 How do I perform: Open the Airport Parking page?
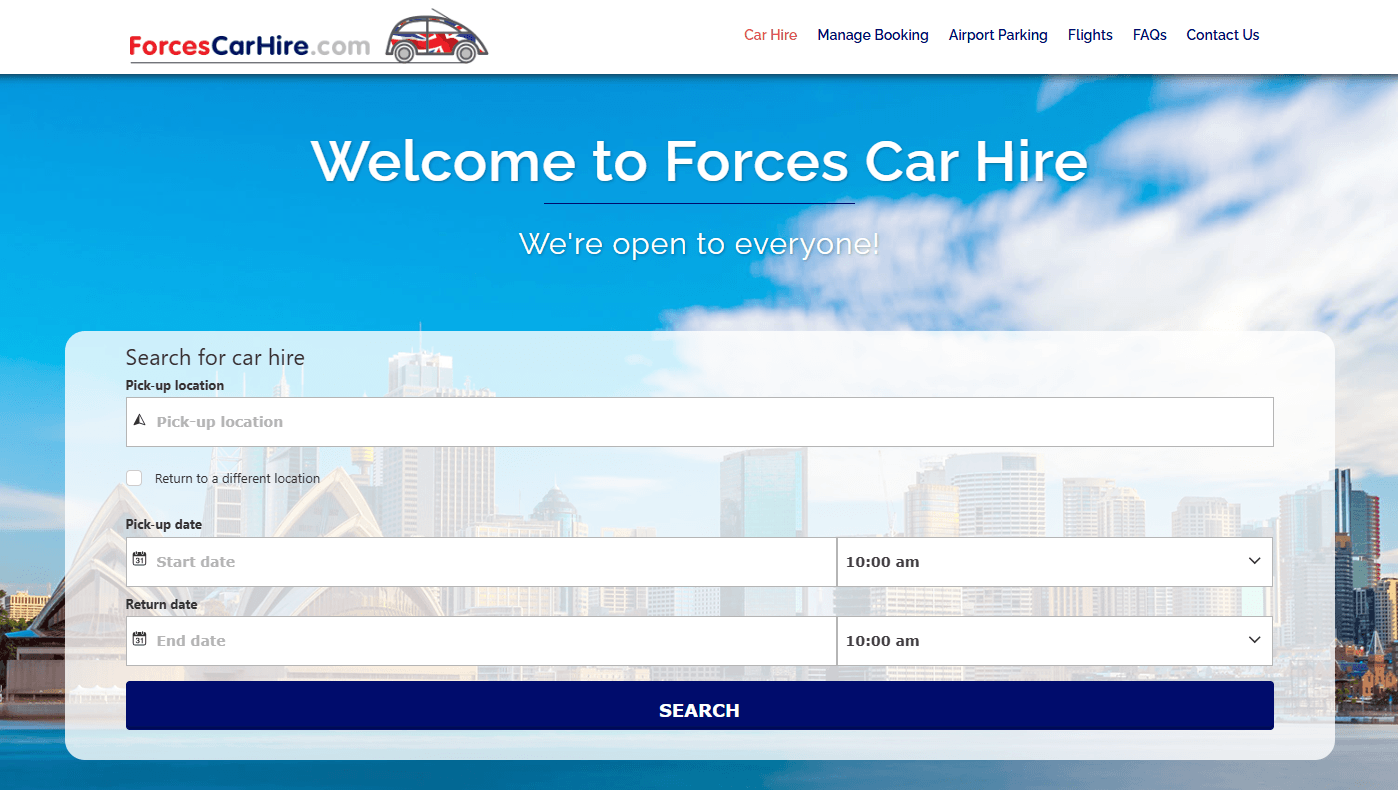point(998,35)
